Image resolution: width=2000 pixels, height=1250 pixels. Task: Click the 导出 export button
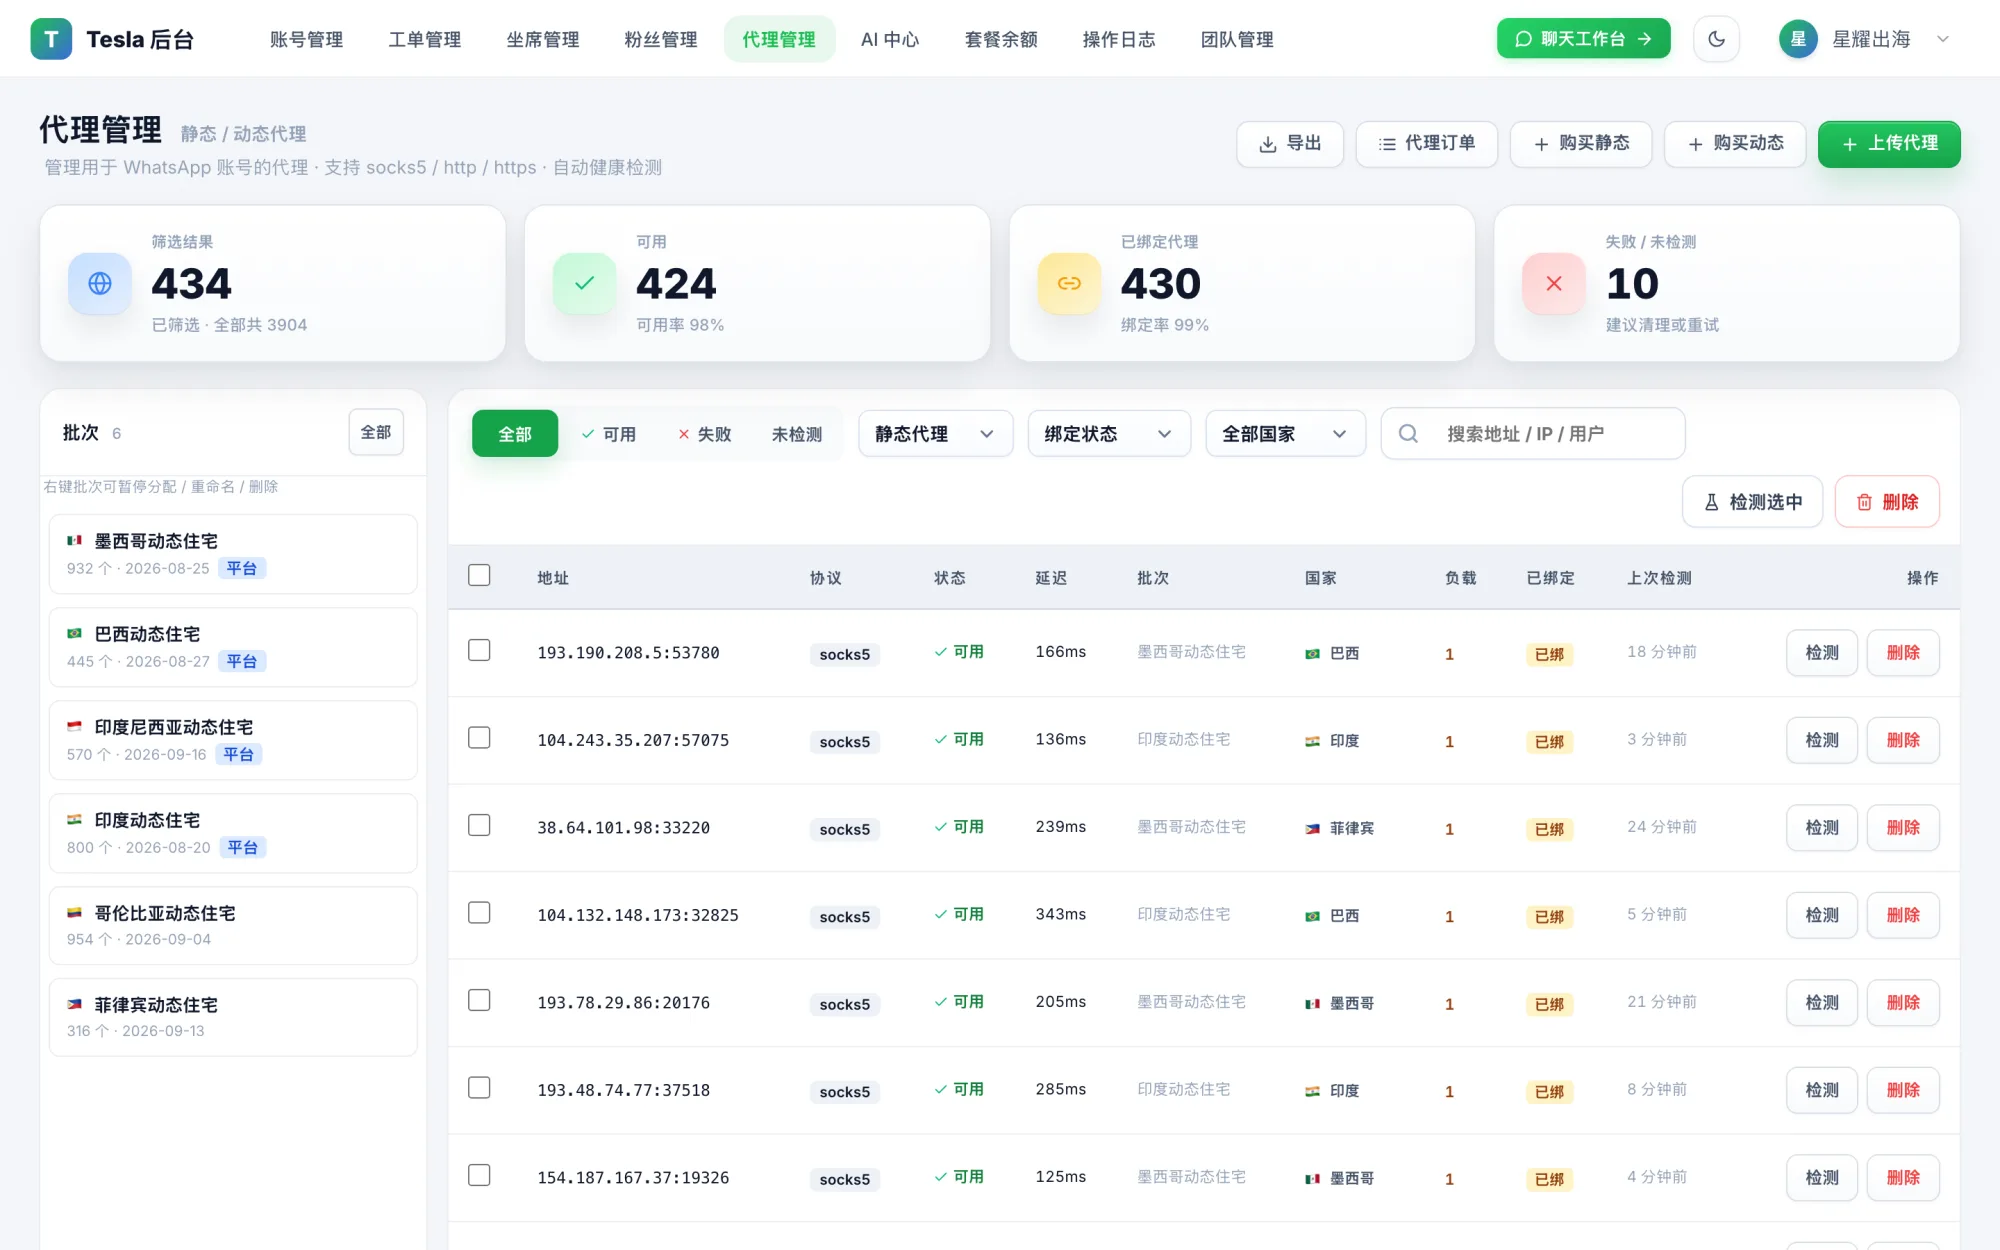pos(1290,143)
